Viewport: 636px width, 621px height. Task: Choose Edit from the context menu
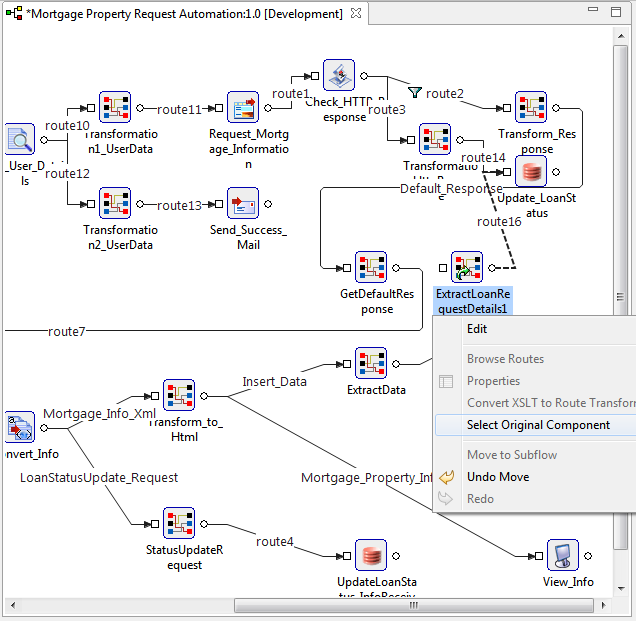477,329
